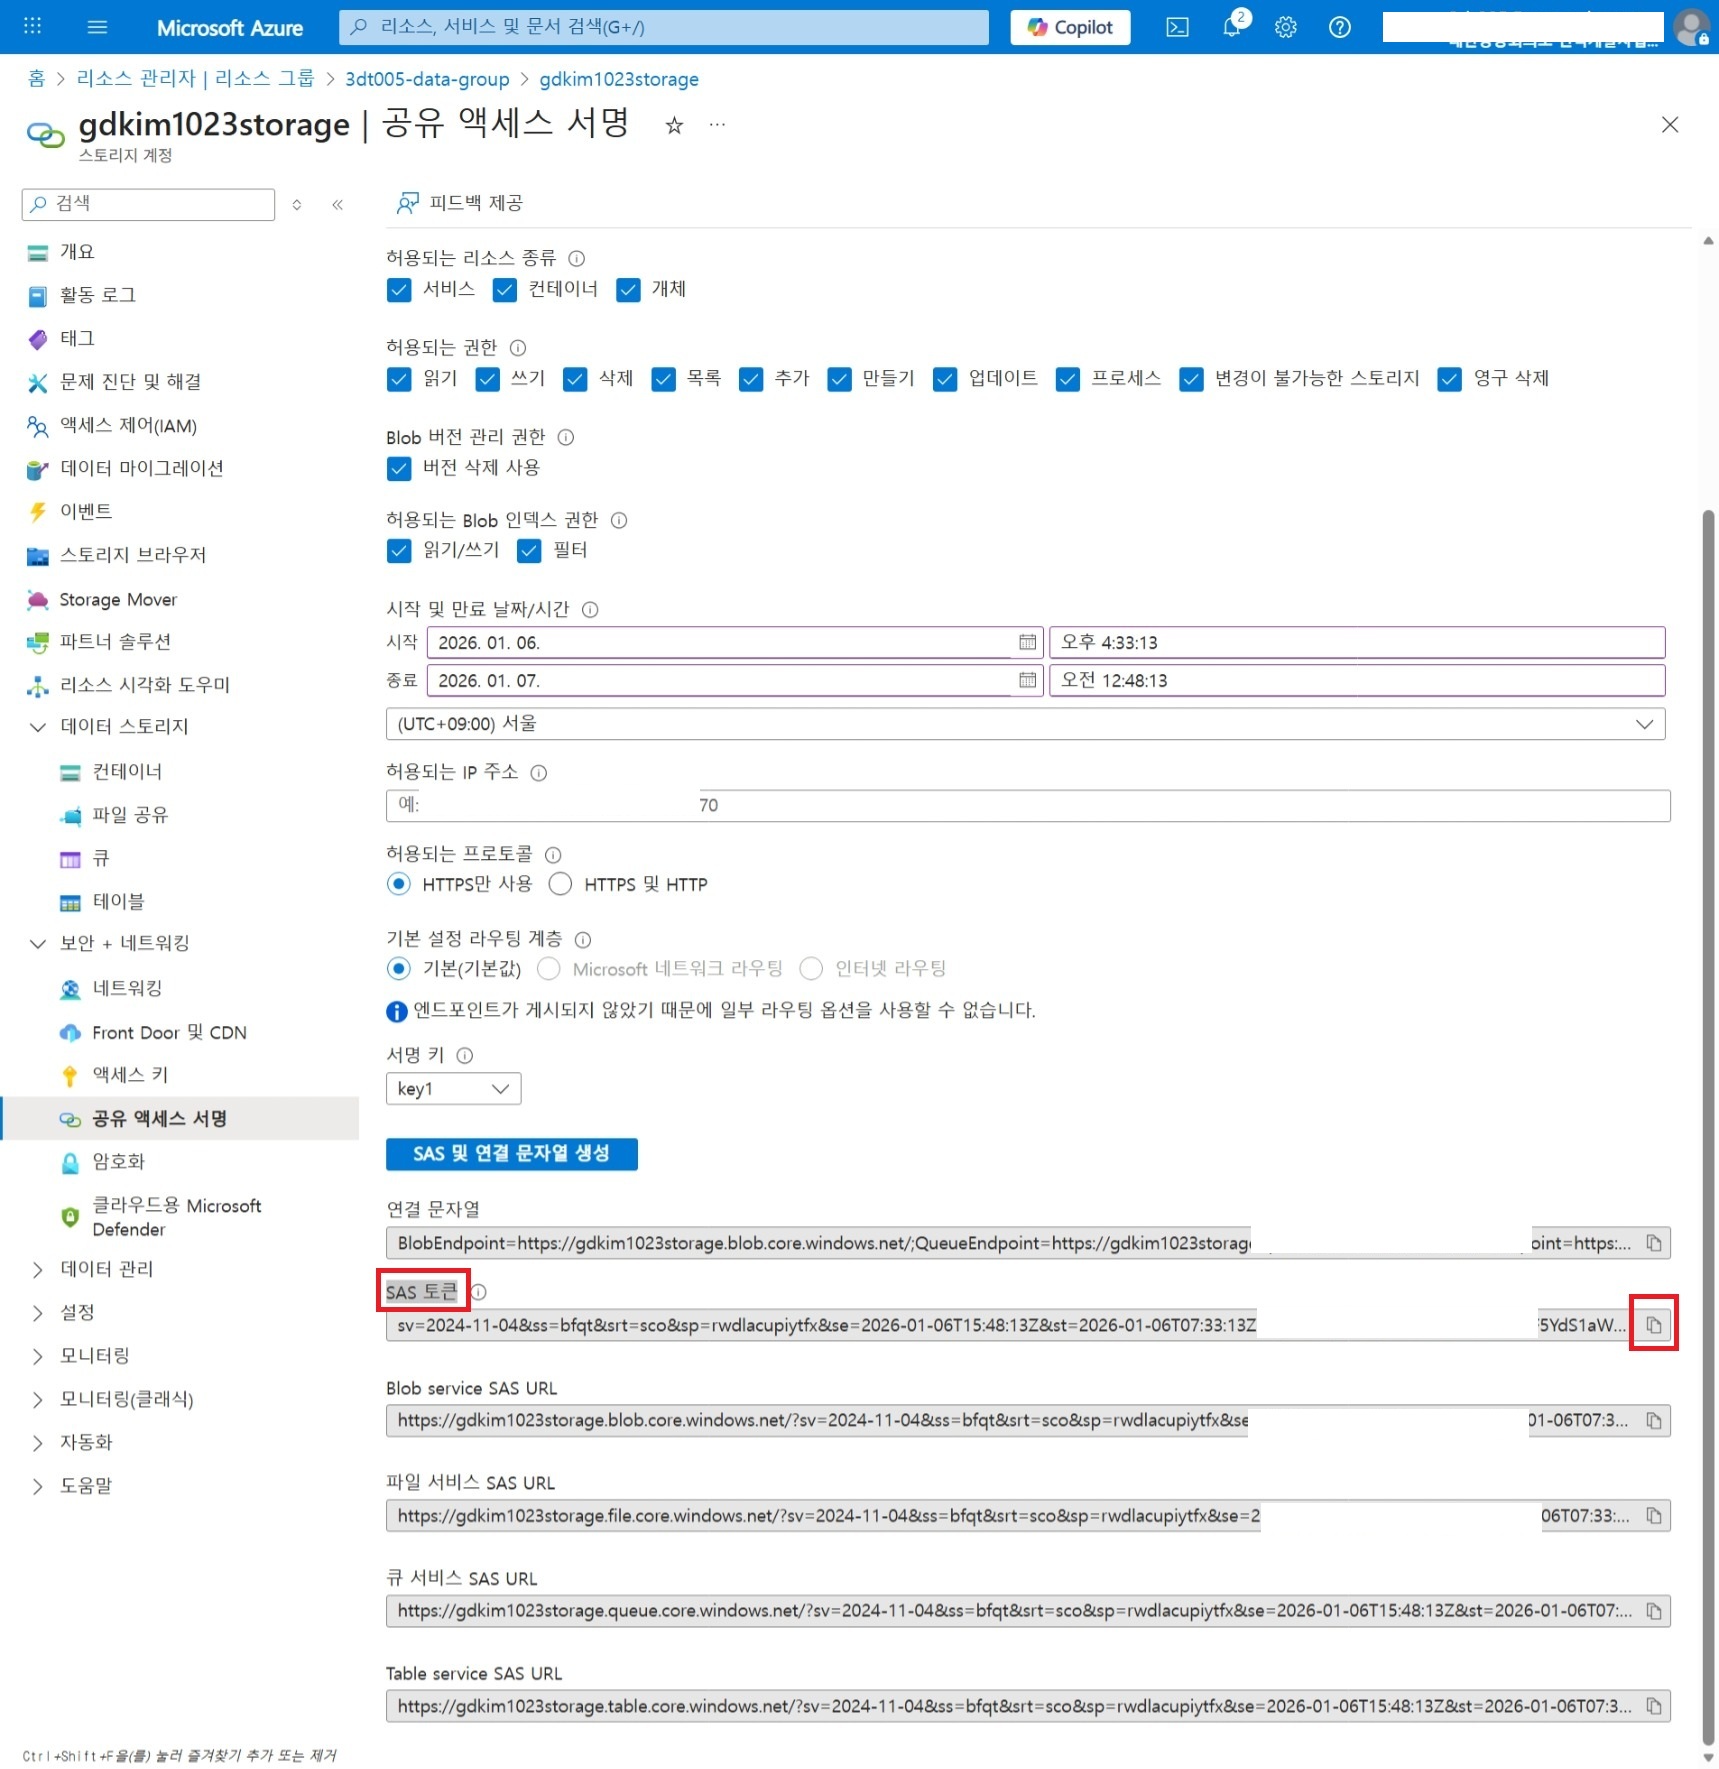Viewport: 1719px width, 1769px height.
Task: Show info tooltip for SAS 토큰
Action: click(x=479, y=1292)
